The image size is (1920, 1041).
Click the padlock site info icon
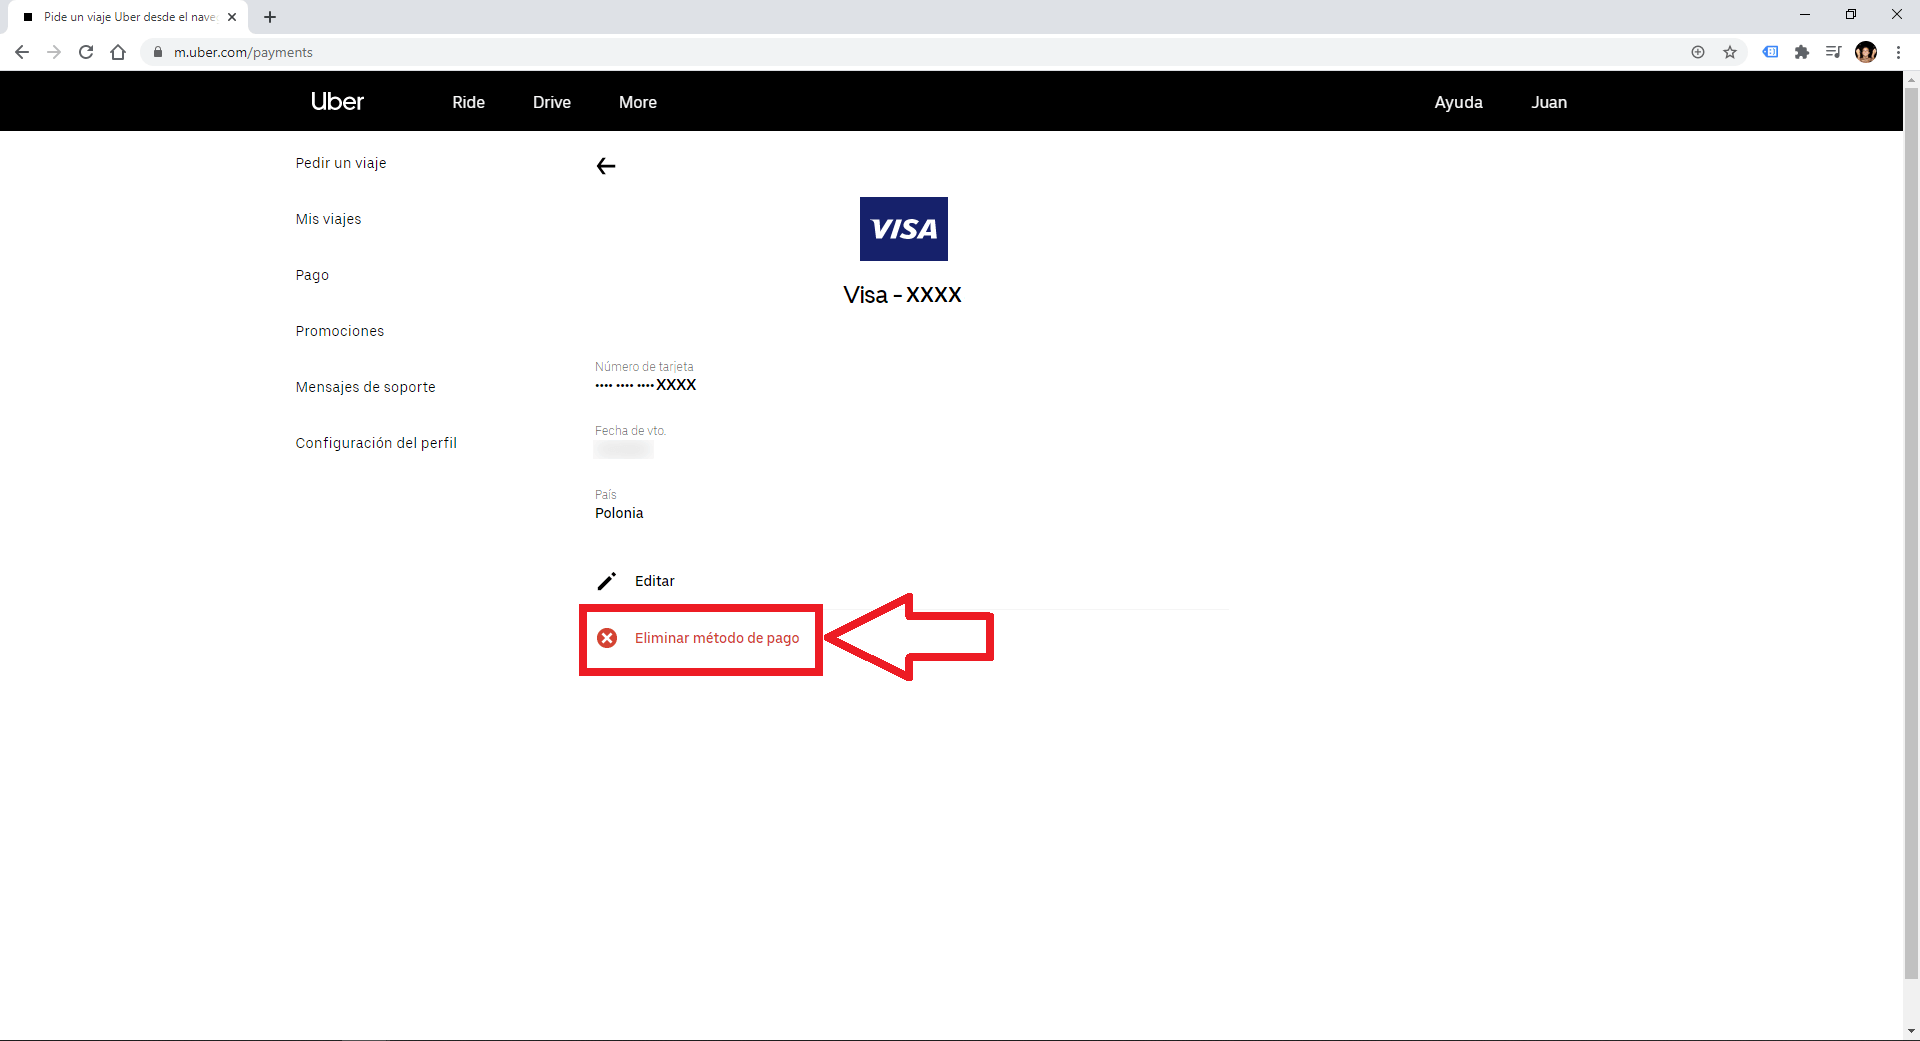pos(157,52)
